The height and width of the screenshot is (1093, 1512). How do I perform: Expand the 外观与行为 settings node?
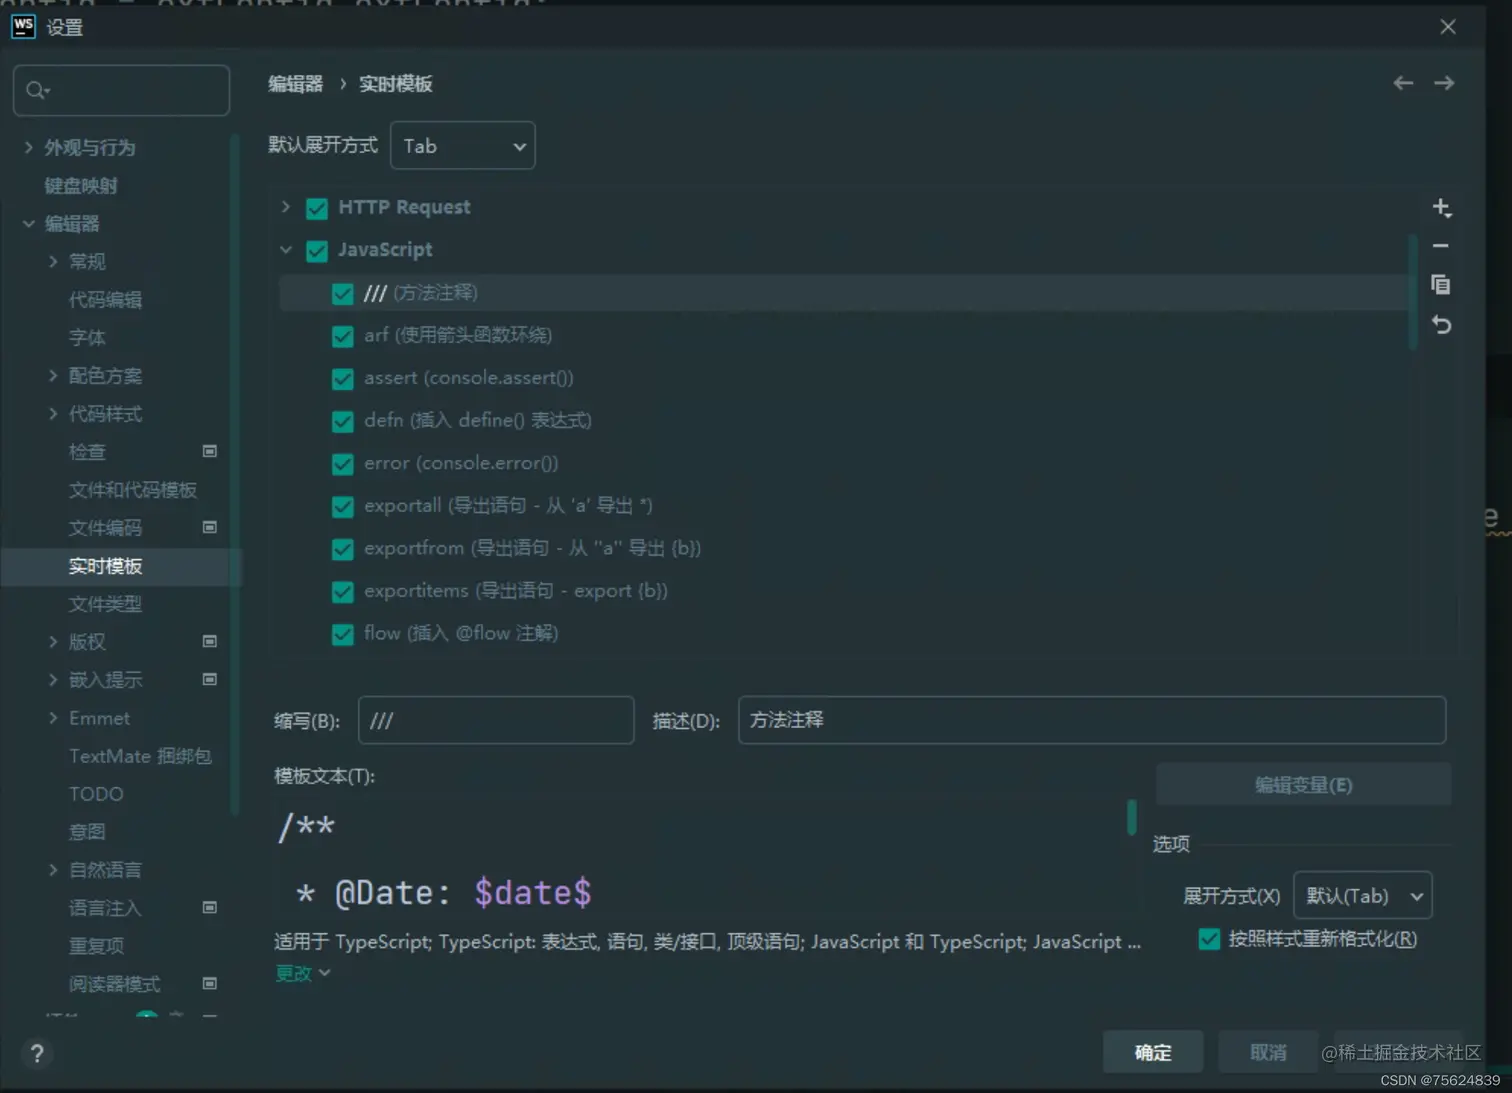[x=28, y=147]
